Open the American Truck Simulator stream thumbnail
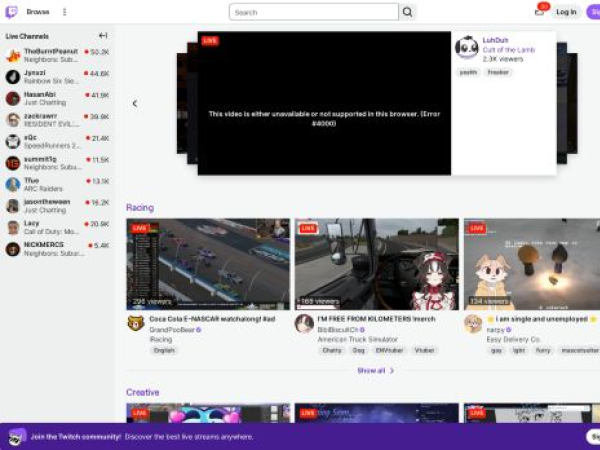This screenshot has width=600, height=450. tap(377, 264)
